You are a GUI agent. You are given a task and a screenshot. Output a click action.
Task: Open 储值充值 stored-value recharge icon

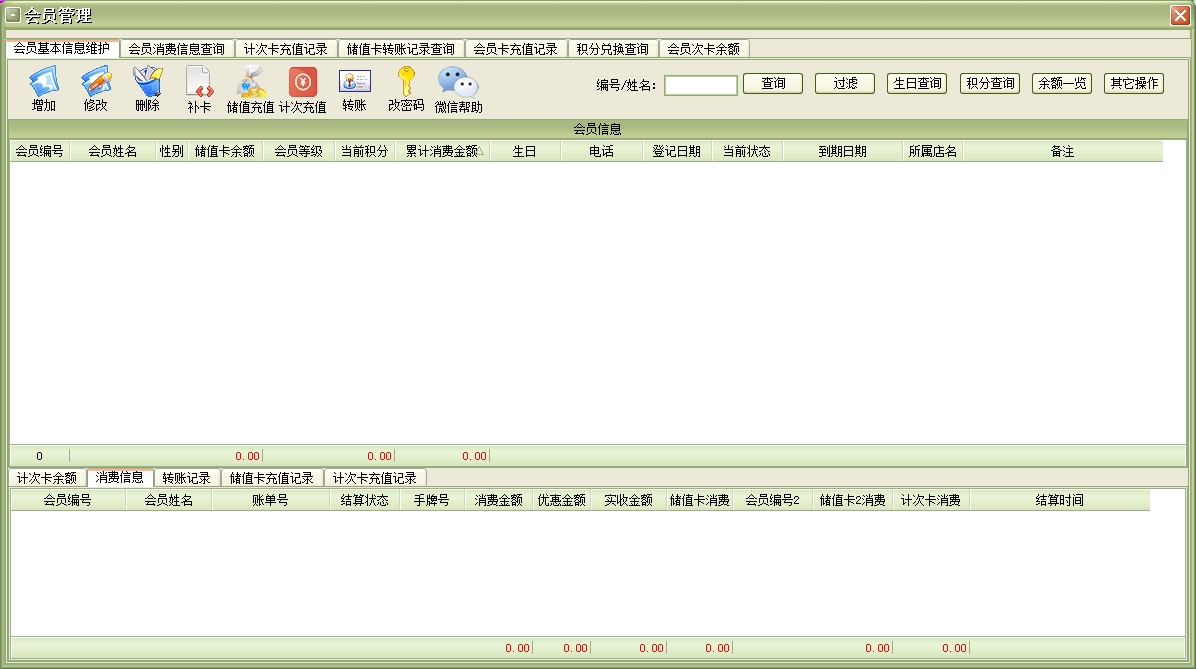[x=250, y=82]
